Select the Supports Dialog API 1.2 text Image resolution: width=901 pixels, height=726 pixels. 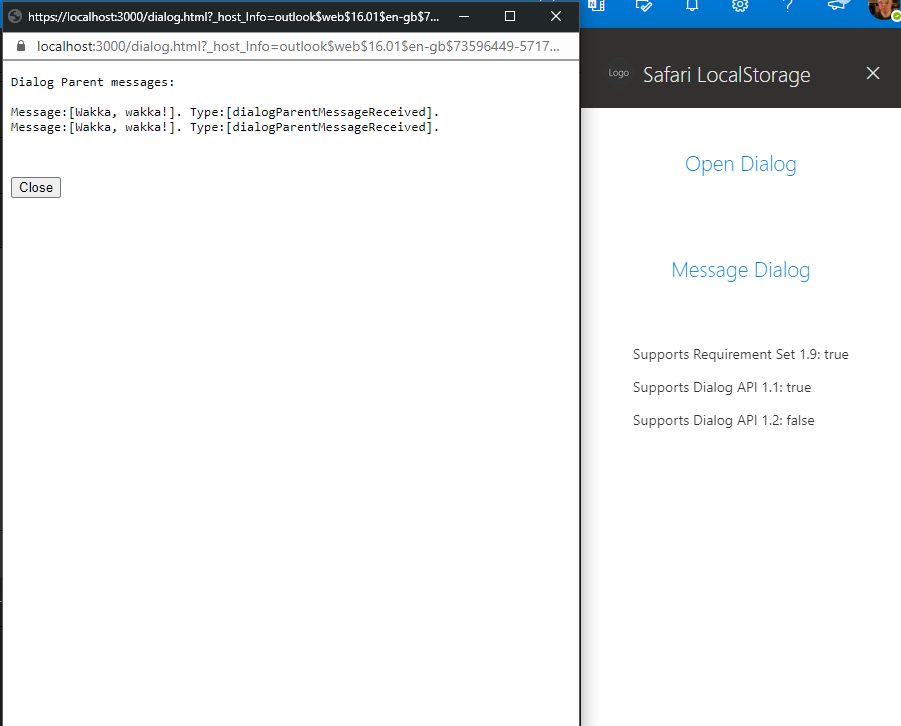723,420
